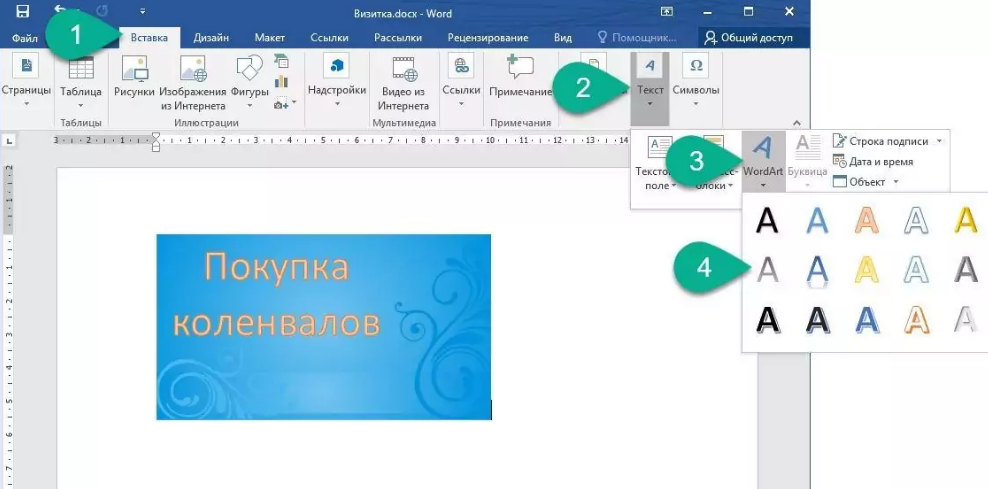Click Дата и время option
988x489 pixels.
click(873, 161)
